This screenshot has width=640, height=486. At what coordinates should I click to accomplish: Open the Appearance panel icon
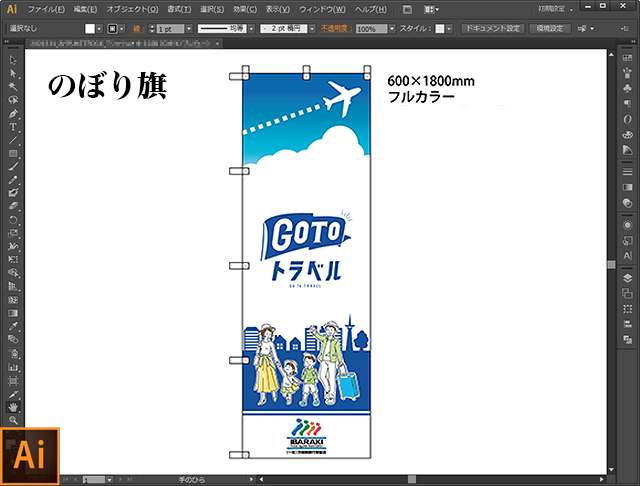627,225
